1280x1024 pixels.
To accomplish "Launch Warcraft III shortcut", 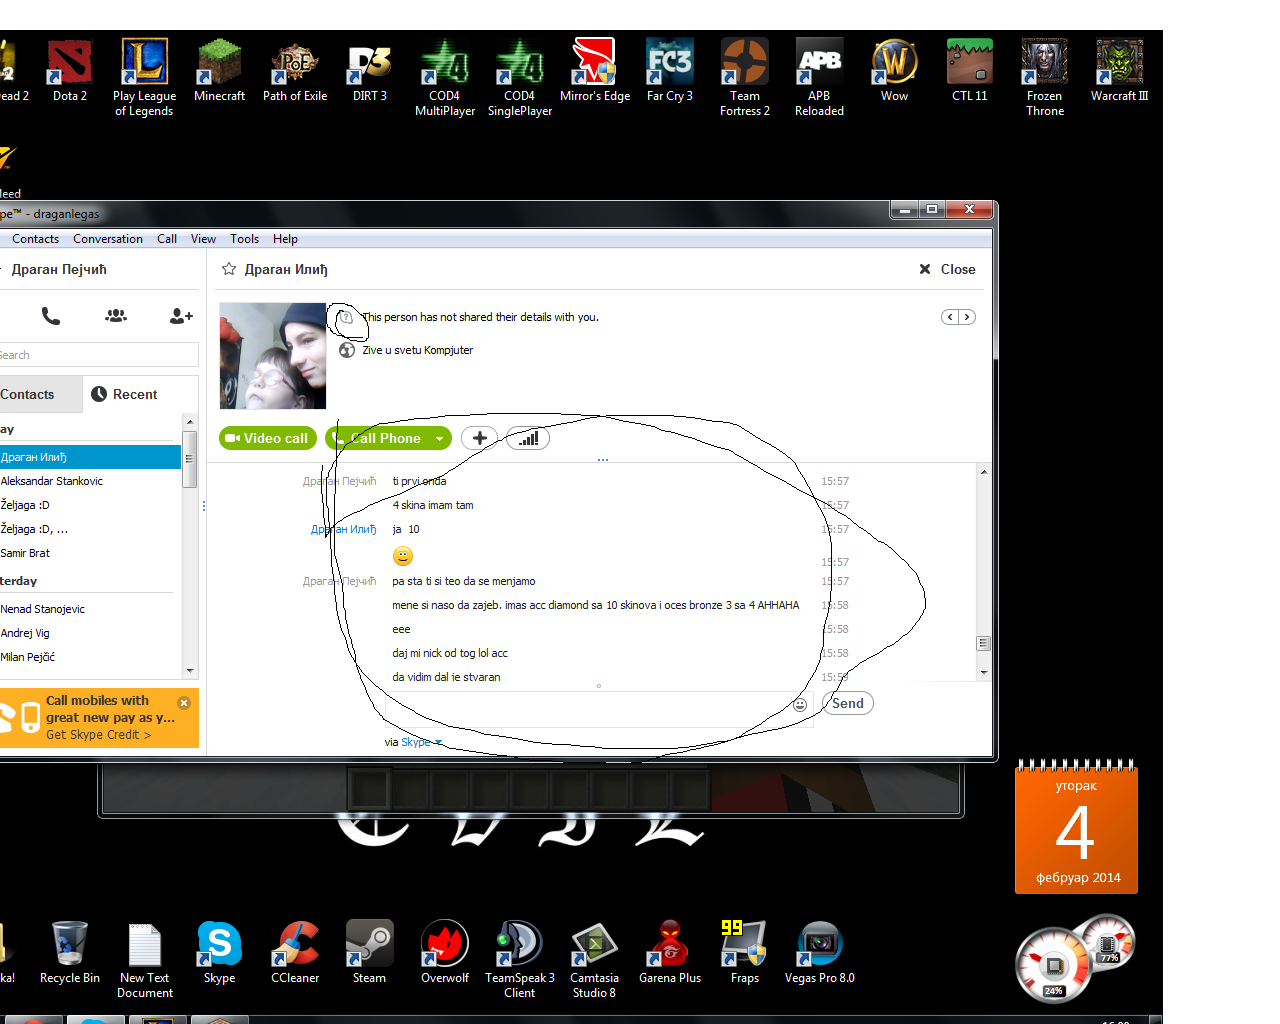I will (x=1119, y=70).
